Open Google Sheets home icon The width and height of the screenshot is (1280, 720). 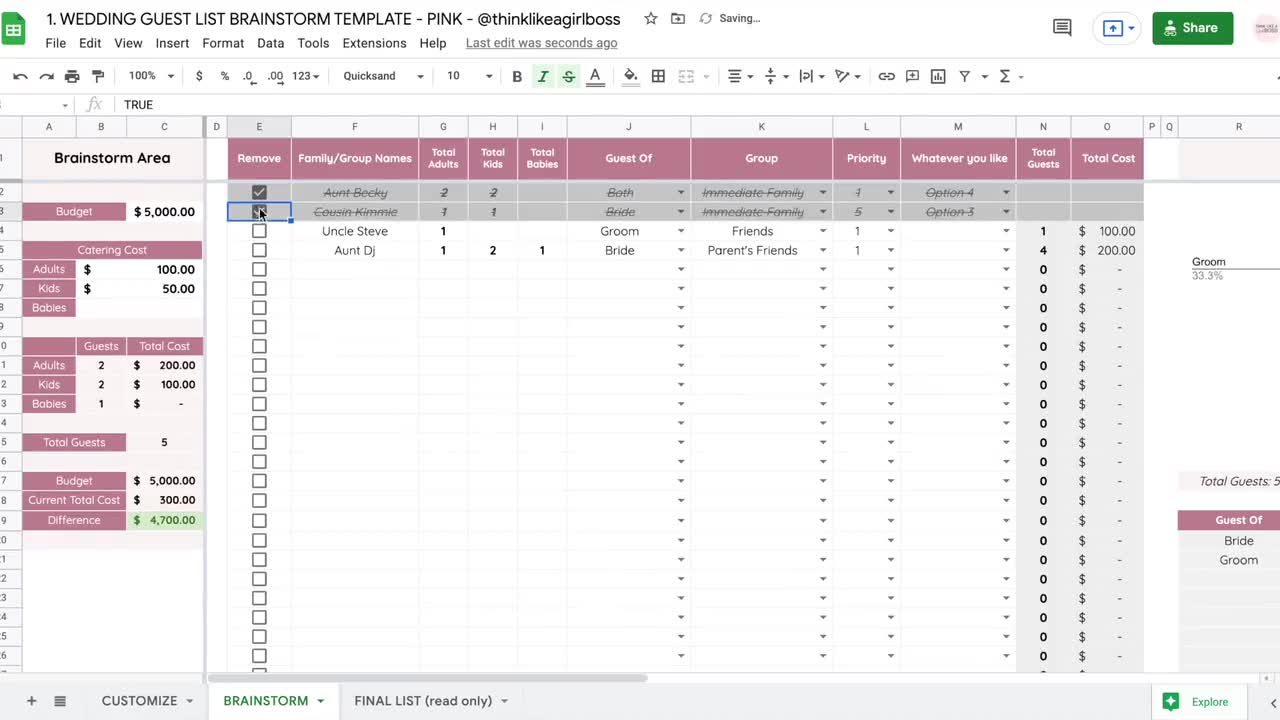click(14, 29)
